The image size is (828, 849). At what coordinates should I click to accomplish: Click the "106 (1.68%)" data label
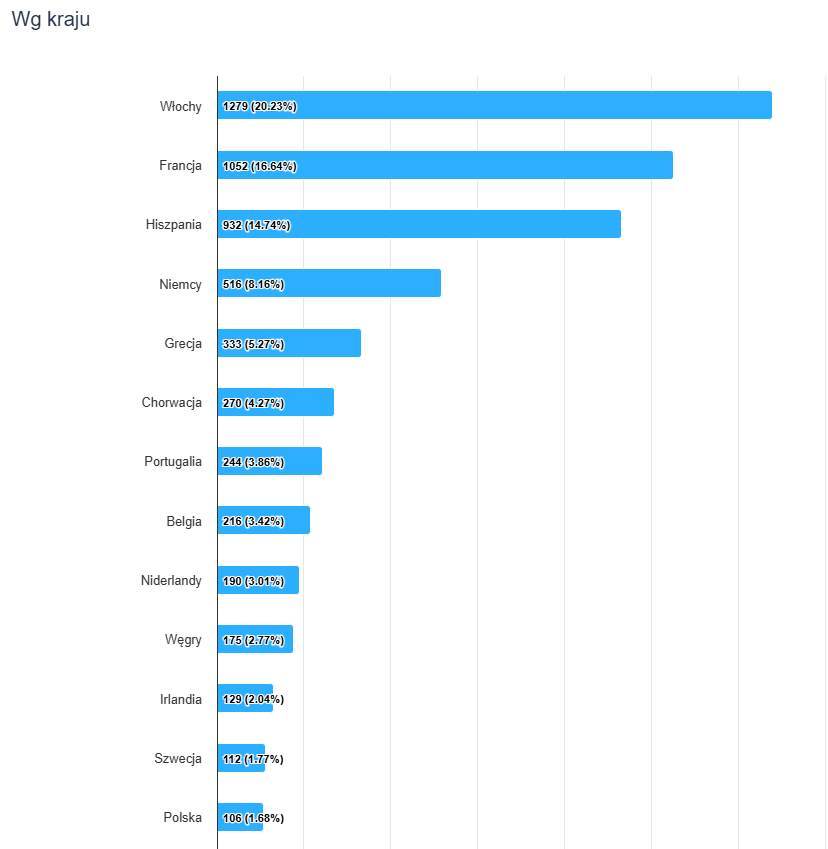pyautogui.click(x=253, y=818)
